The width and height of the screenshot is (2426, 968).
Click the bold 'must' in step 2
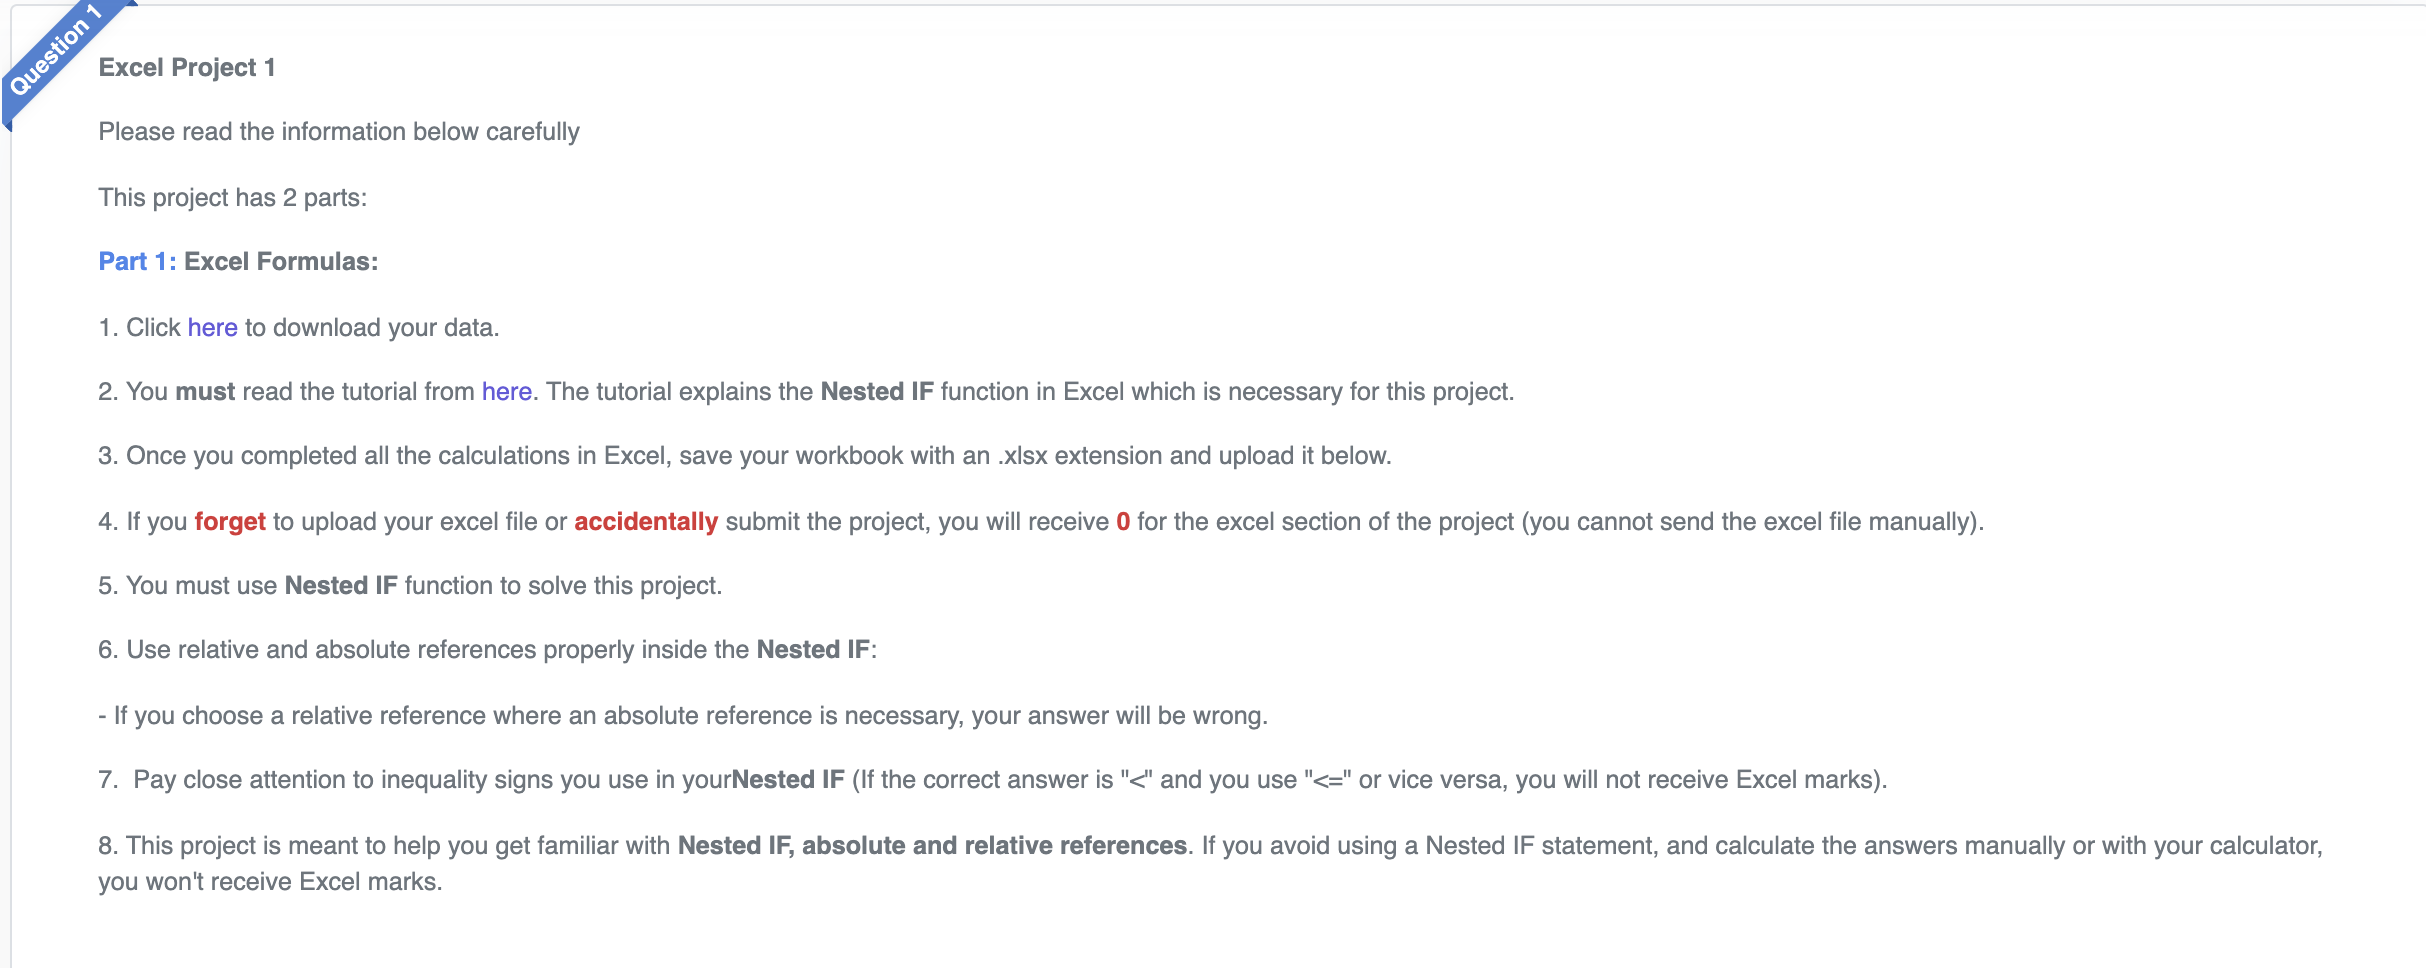pos(205,391)
